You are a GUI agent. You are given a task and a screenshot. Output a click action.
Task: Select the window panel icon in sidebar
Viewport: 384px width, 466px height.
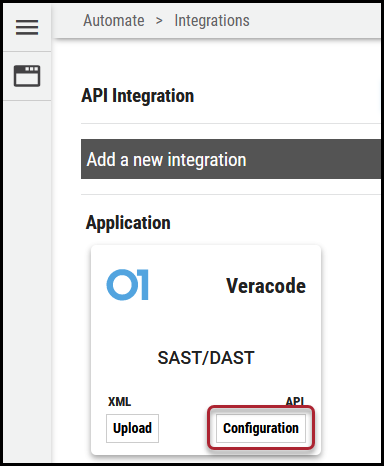(x=27, y=76)
